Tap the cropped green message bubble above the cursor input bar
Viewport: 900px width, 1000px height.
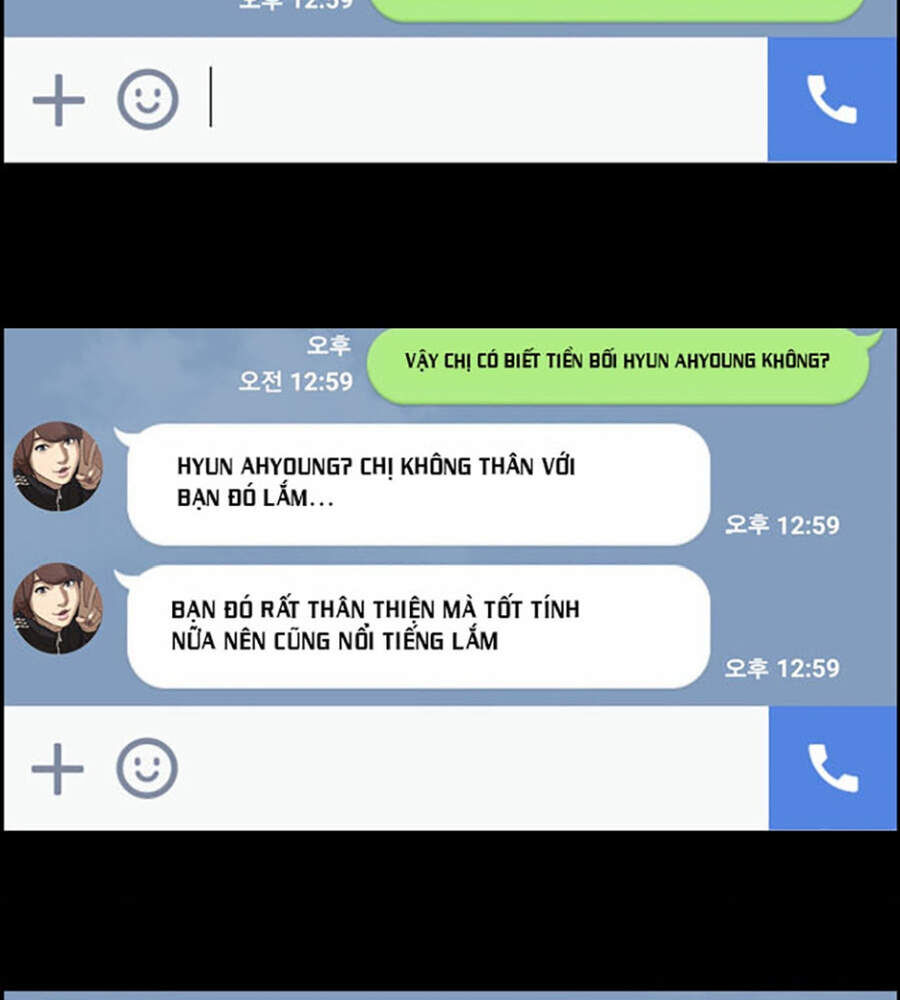tap(616, 10)
